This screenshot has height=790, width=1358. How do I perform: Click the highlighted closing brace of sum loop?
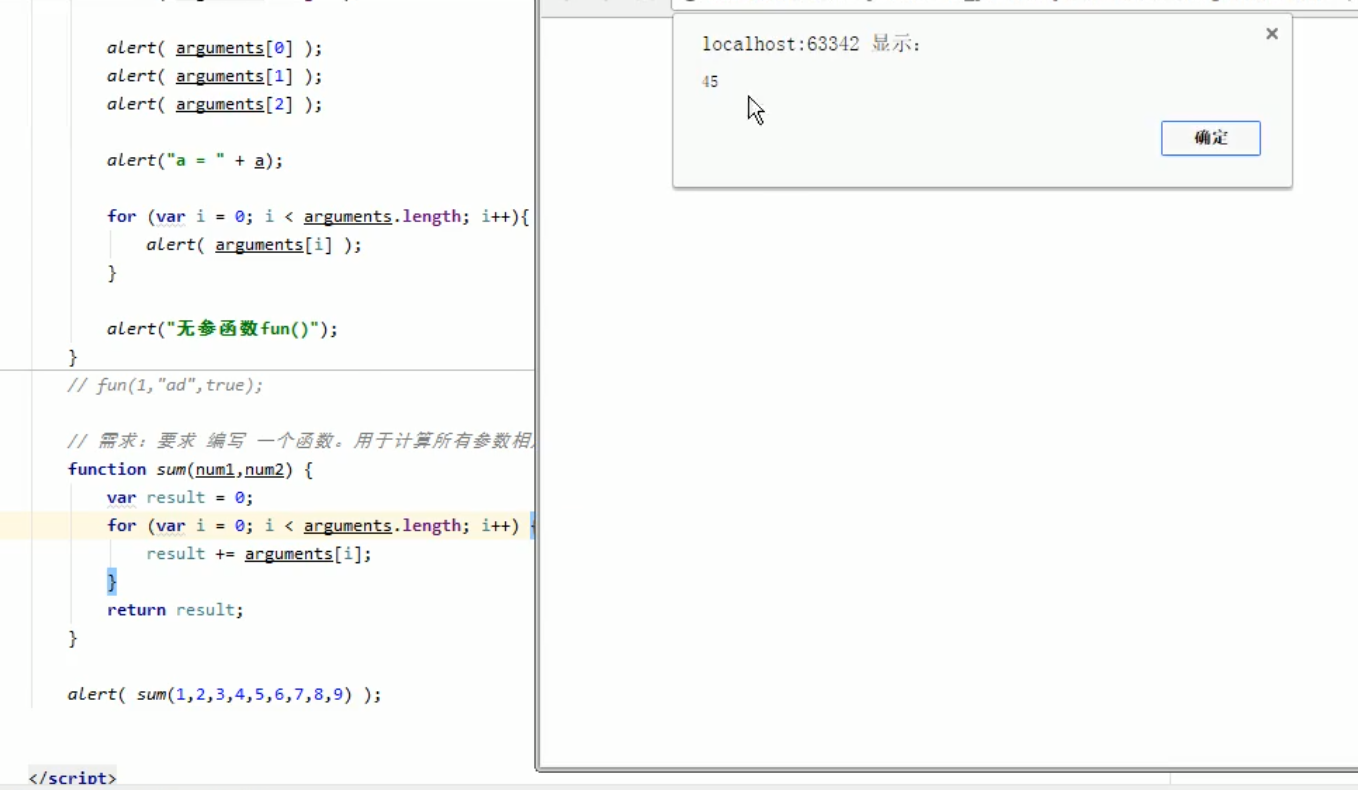tap(112, 581)
